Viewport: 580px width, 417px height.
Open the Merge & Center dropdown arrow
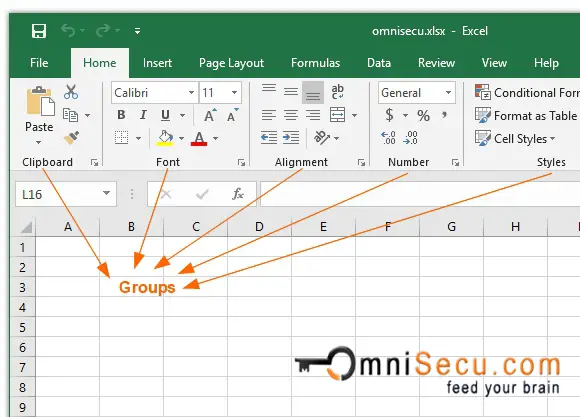click(x=354, y=115)
